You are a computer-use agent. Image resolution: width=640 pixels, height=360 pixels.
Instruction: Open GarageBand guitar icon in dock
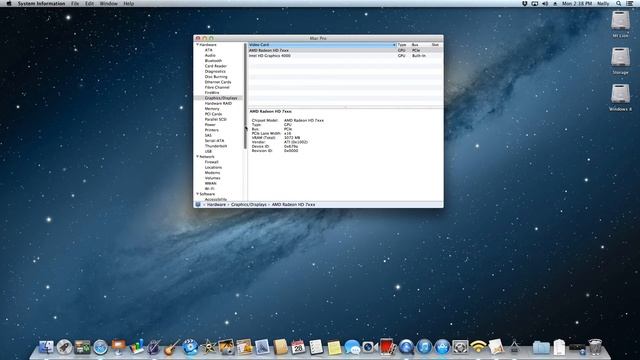click(172, 347)
